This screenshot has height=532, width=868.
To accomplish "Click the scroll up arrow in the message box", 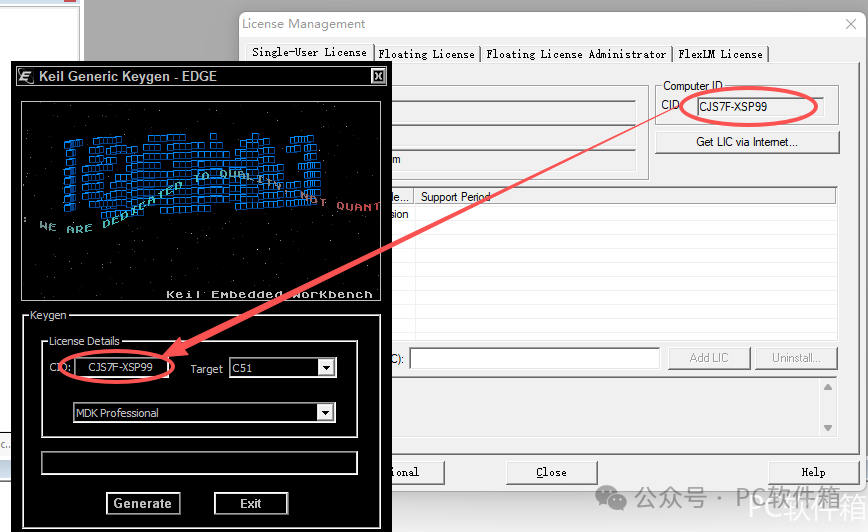I will (x=828, y=387).
